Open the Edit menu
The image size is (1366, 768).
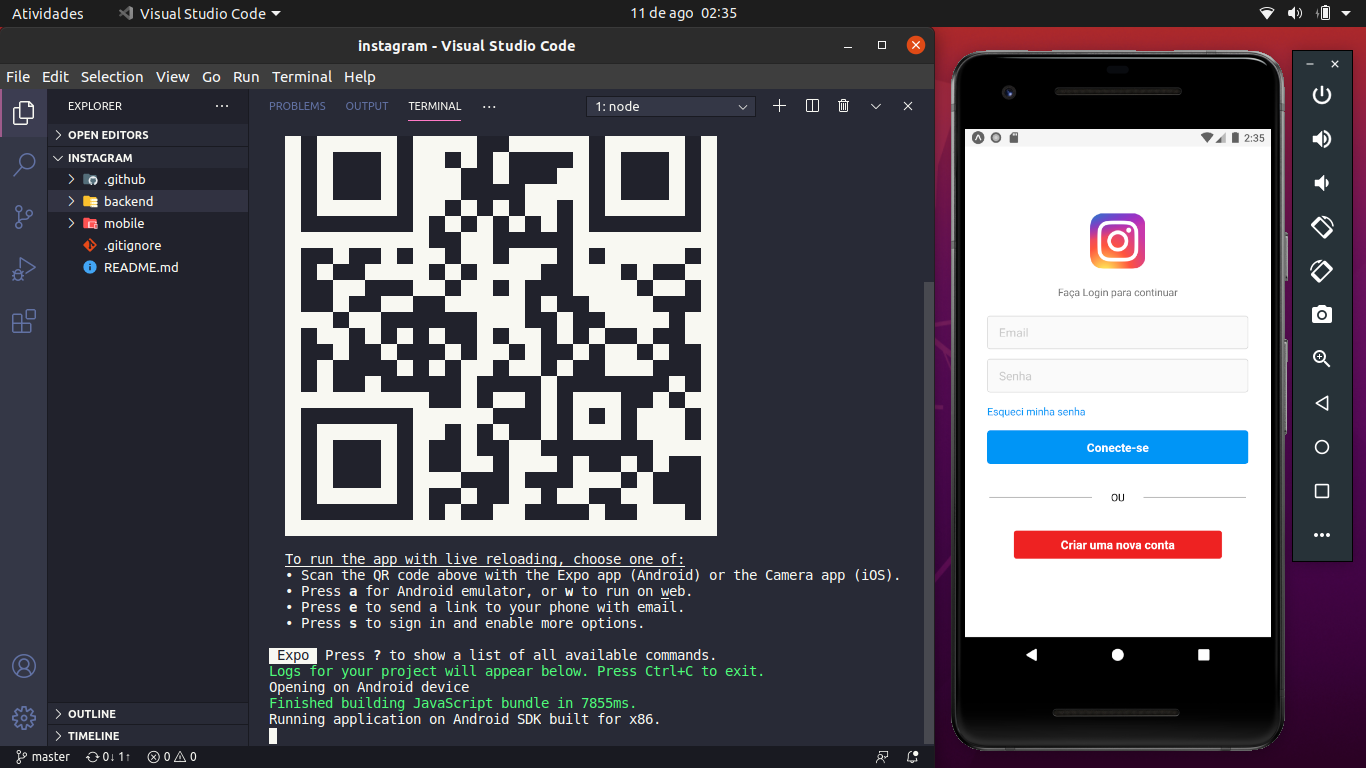pos(55,77)
